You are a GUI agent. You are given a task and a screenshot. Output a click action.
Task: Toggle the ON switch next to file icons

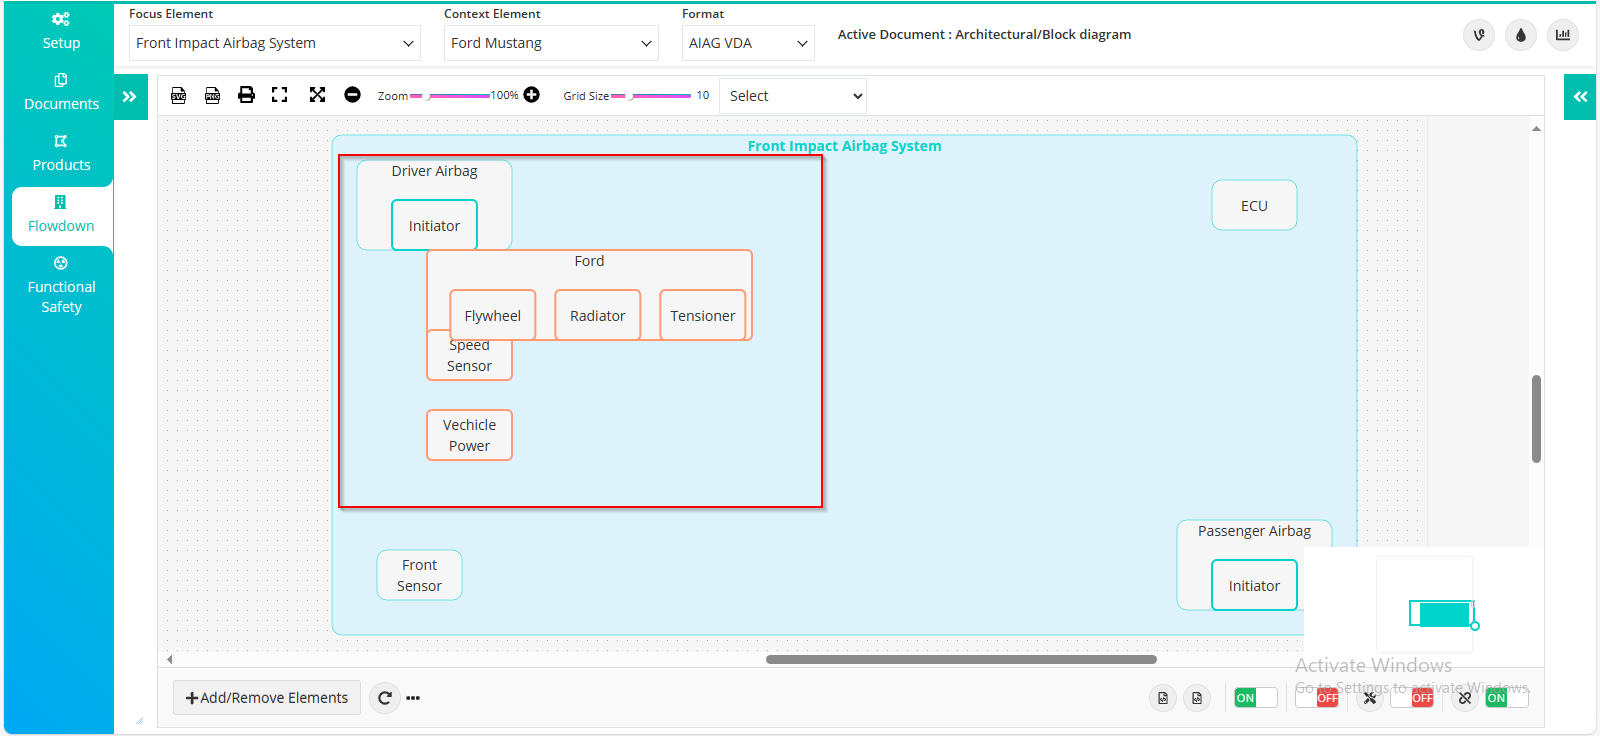point(1256,698)
